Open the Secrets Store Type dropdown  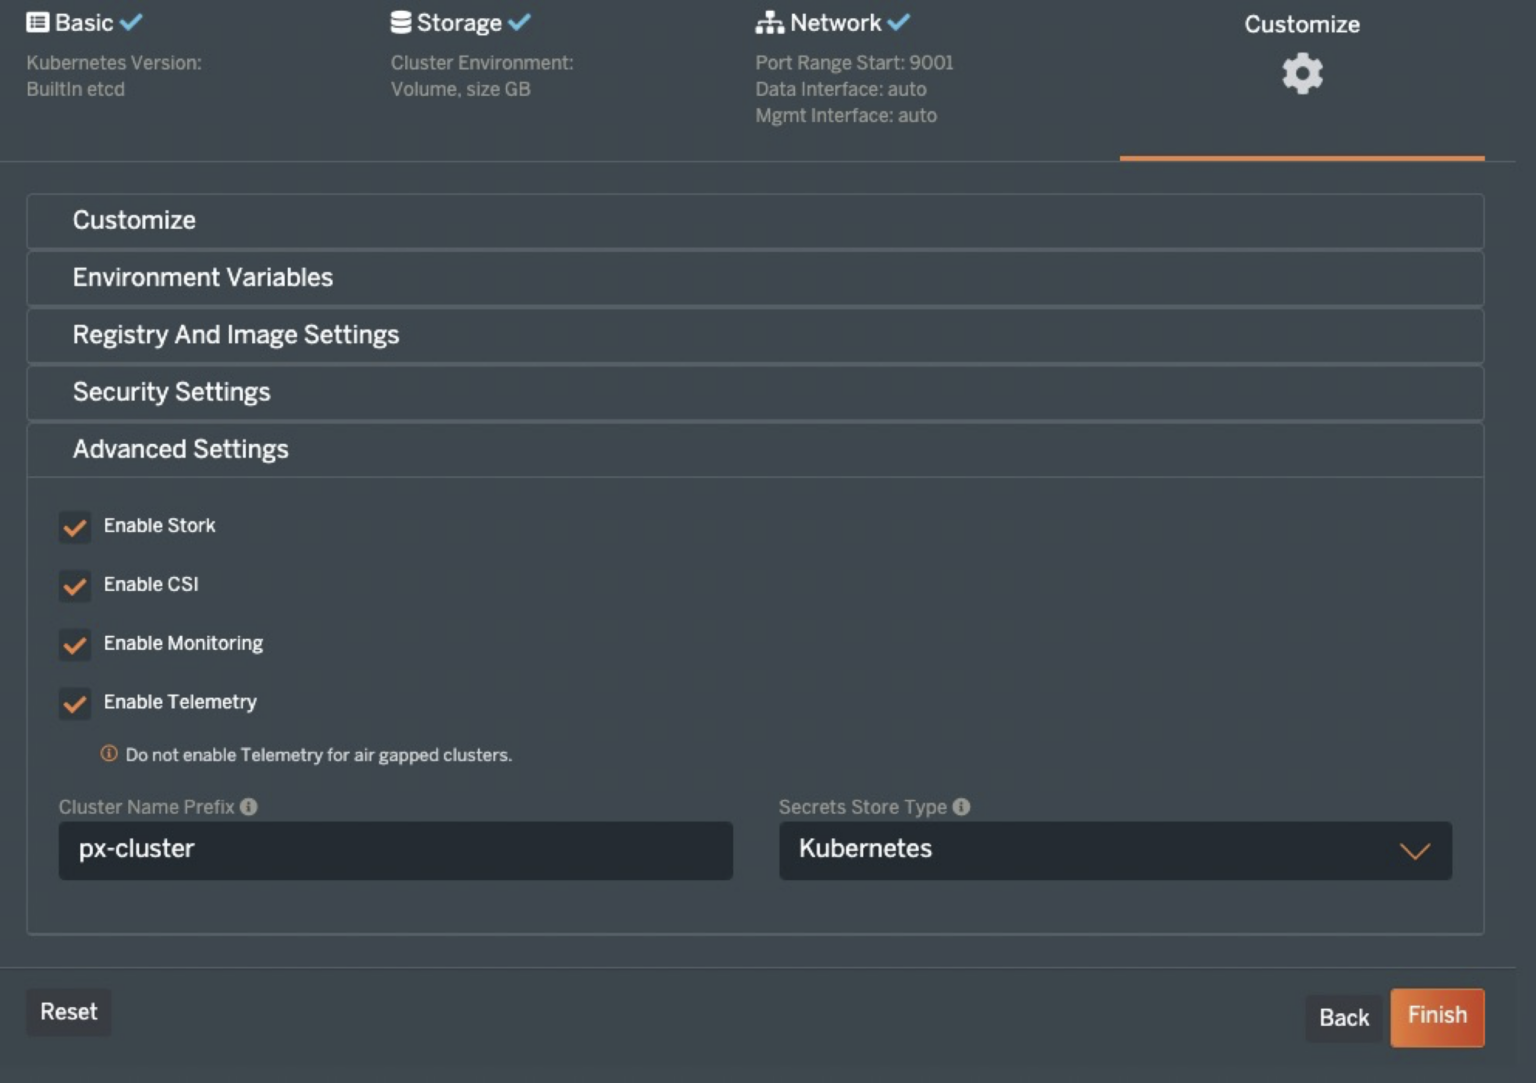tap(1414, 851)
